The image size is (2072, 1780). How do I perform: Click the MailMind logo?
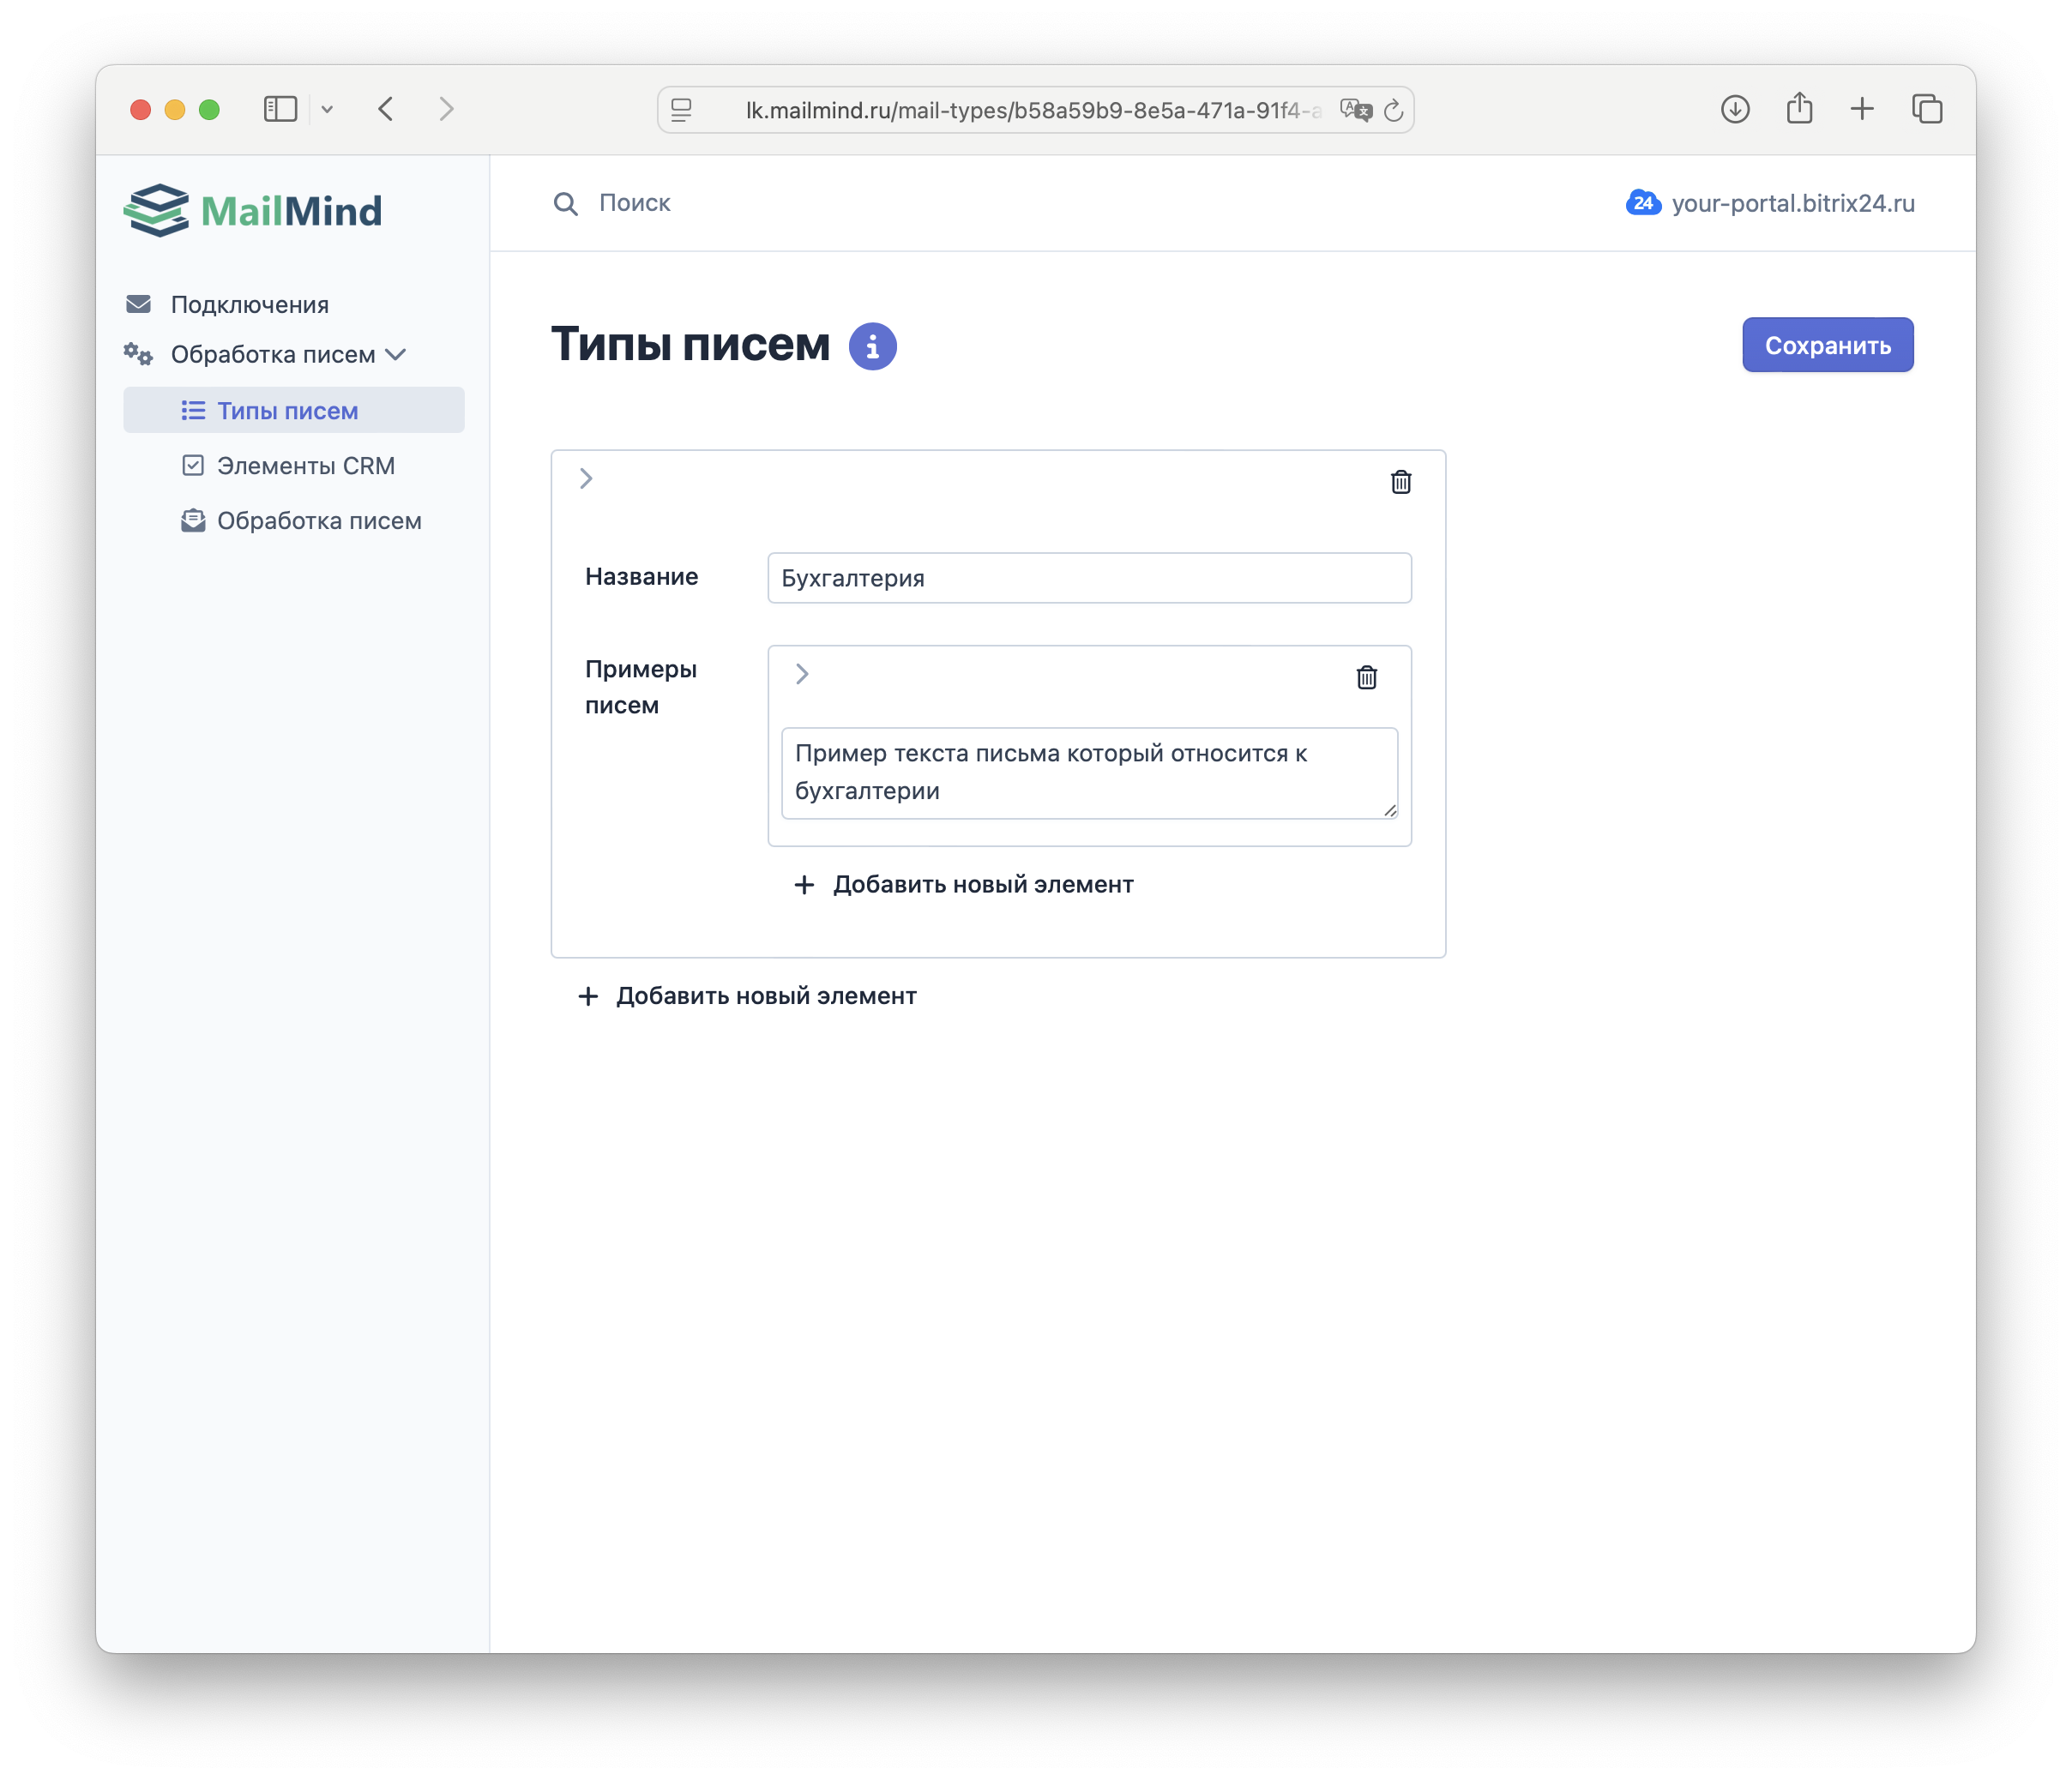coord(253,210)
